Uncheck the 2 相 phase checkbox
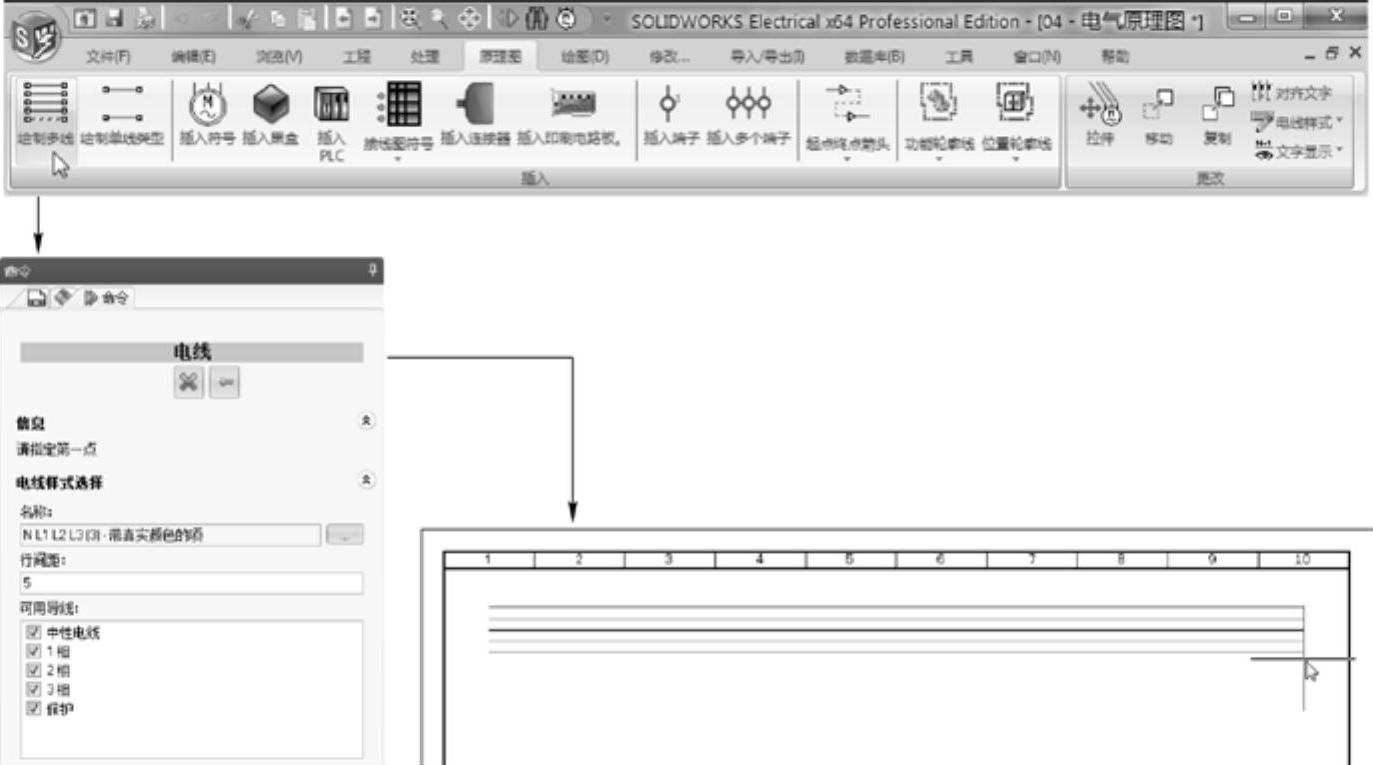The height and width of the screenshot is (765, 1373). (x=33, y=670)
